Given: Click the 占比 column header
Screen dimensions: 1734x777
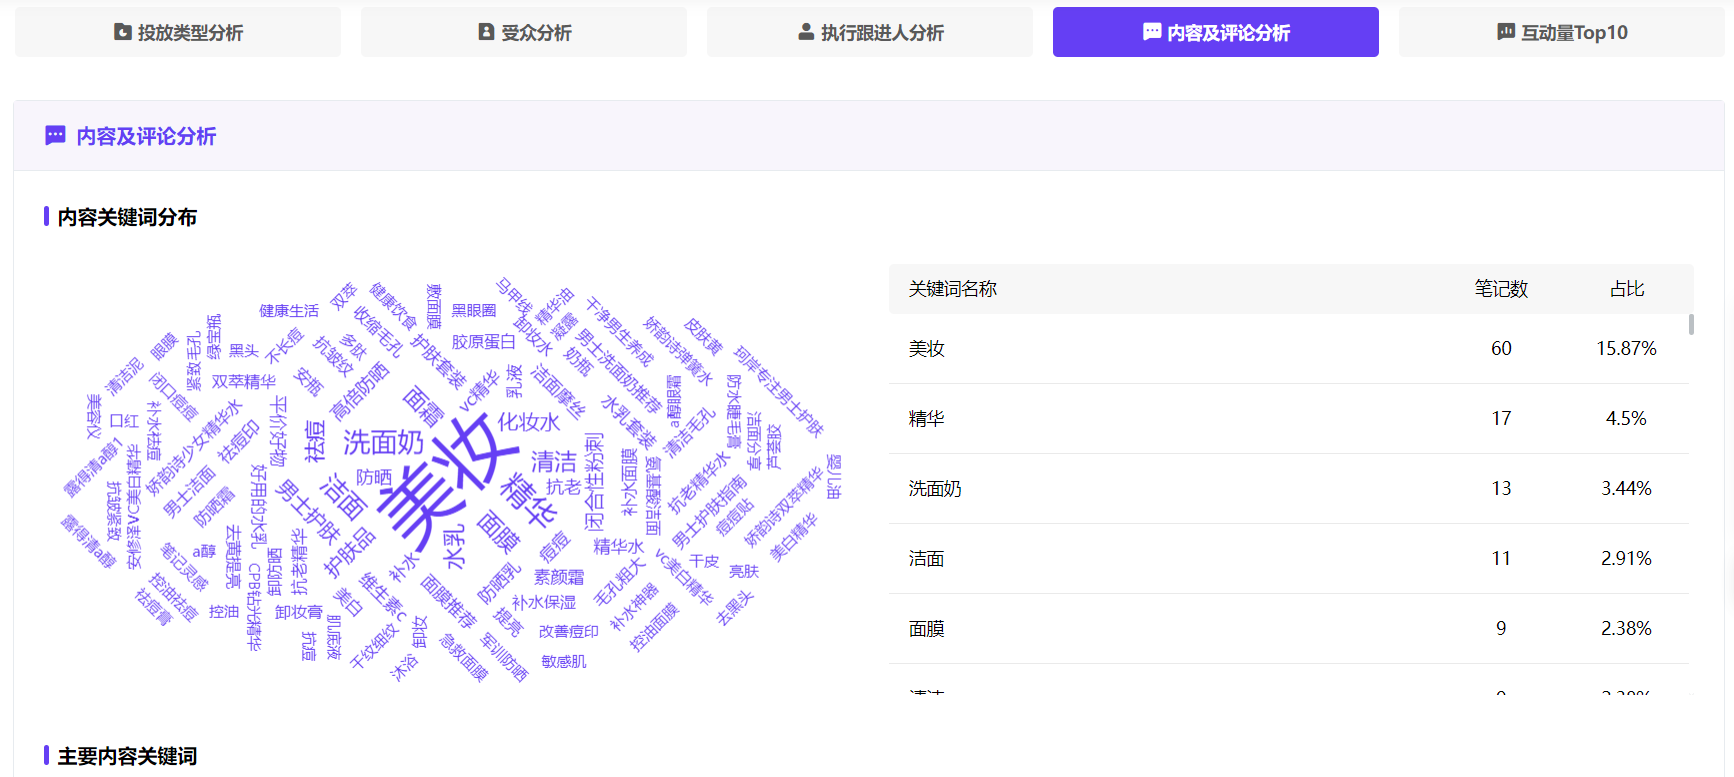Looking at the screenshot, I should [x=1627, y=289].
